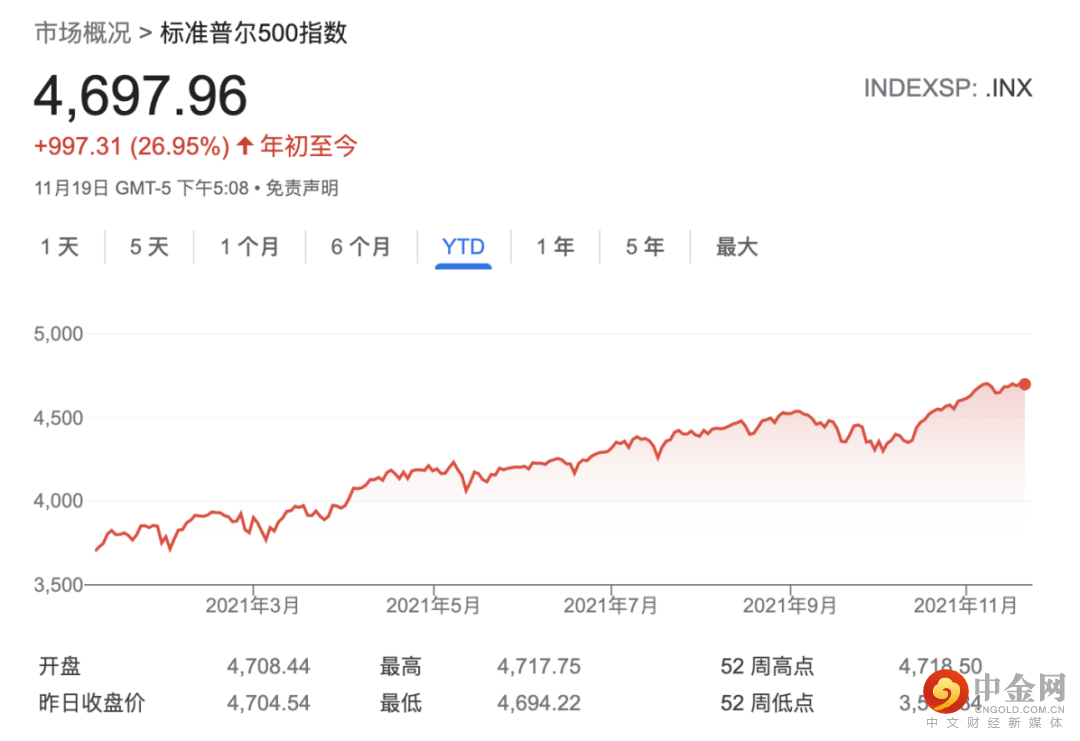Click the 3,500 y-axis label
This screenshot has height=741, width=1080.
tap(59, 585)
